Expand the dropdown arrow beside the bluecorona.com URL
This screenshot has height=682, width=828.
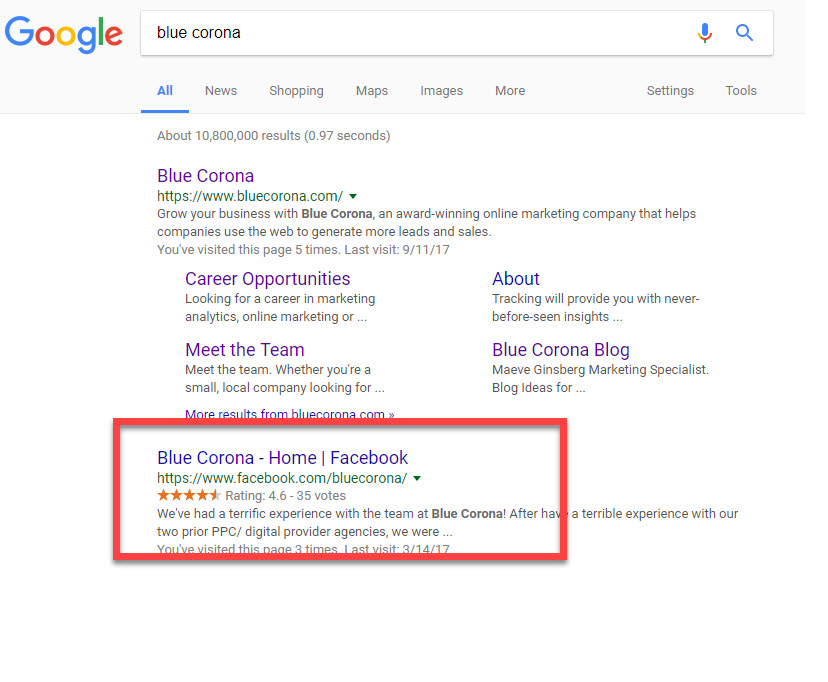point(353,196)
